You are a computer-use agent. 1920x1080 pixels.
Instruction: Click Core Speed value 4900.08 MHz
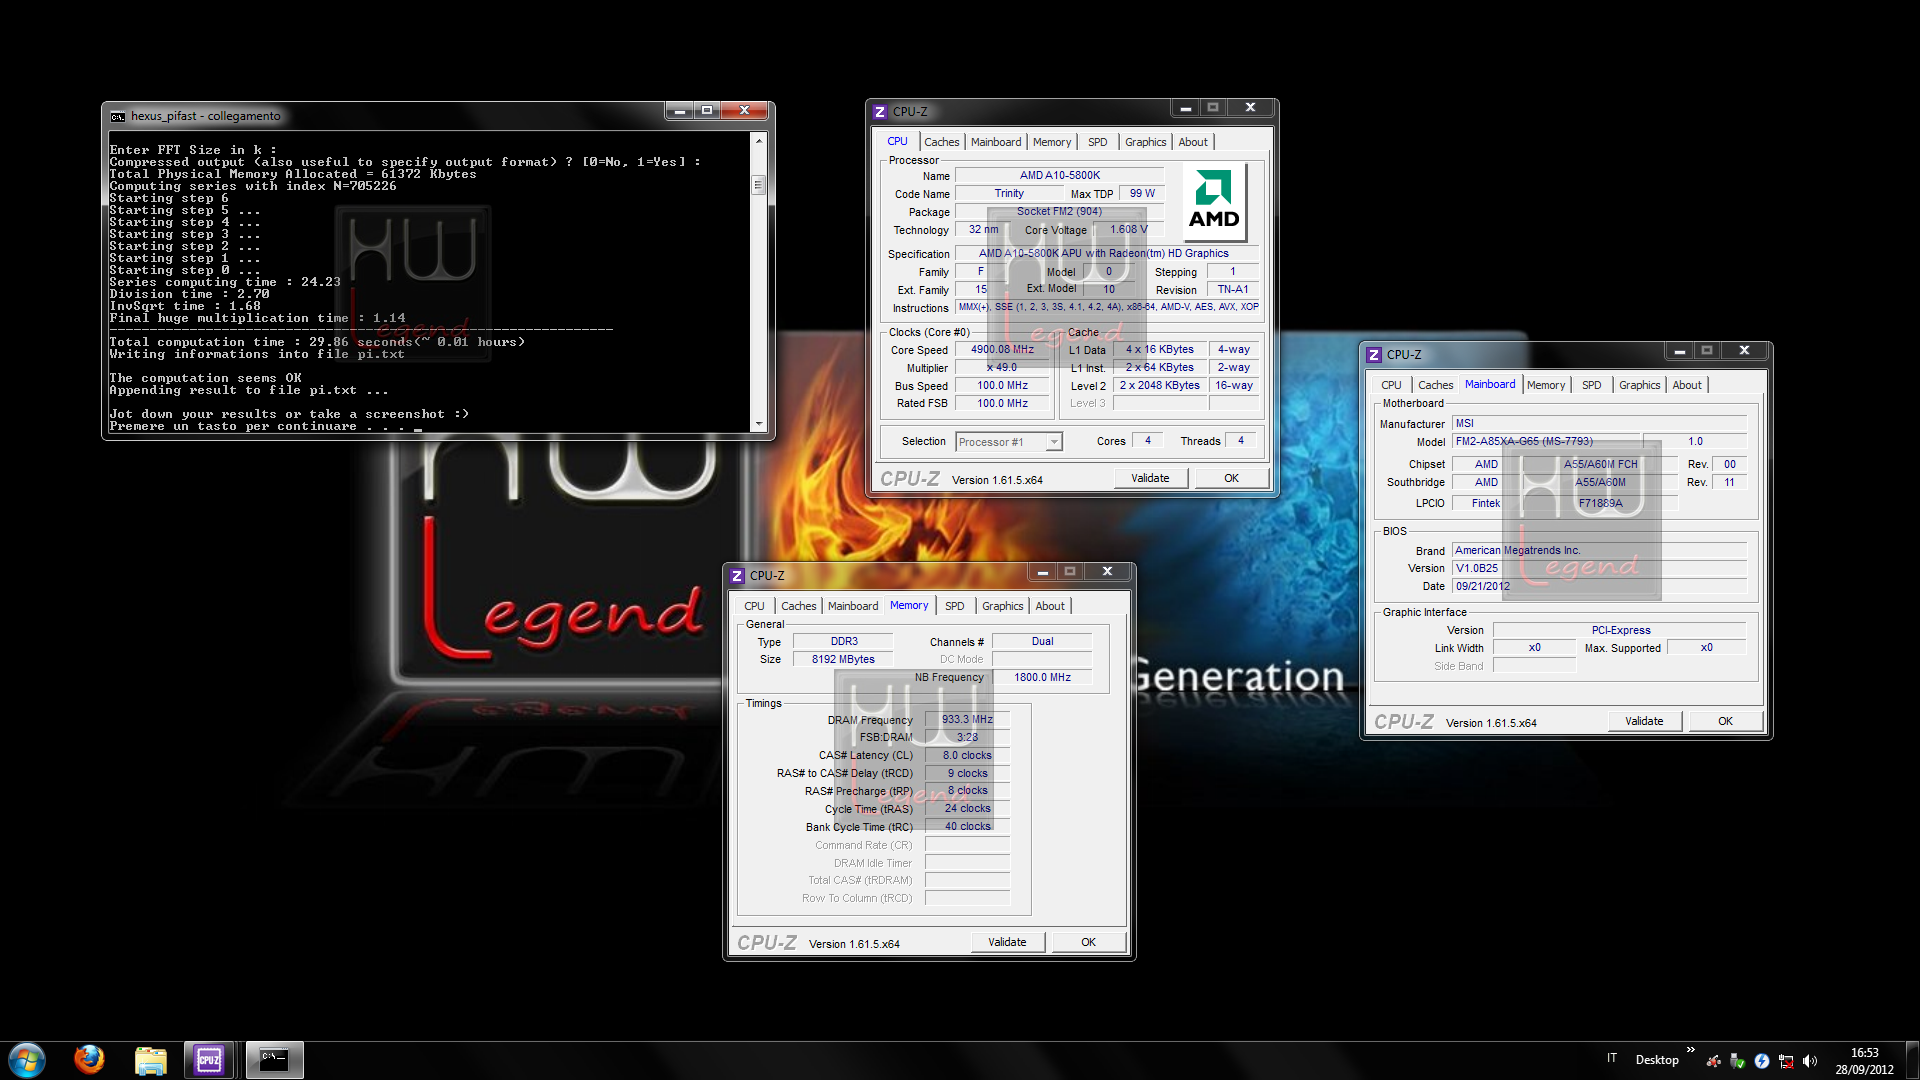click(x=1002, y=350)
